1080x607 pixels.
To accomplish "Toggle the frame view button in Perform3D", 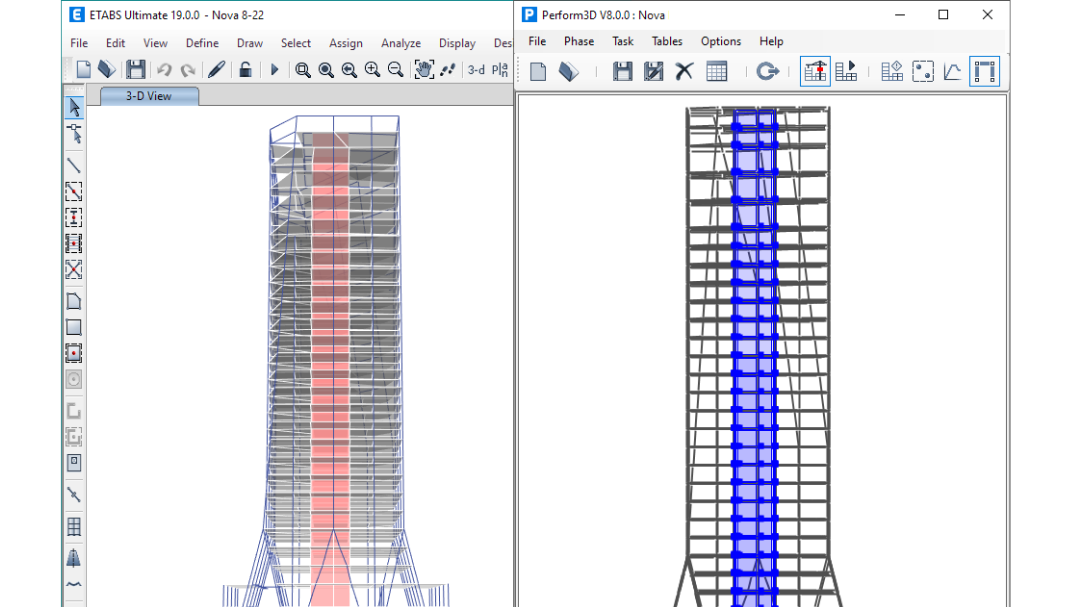I will click(x=984, y=71).
